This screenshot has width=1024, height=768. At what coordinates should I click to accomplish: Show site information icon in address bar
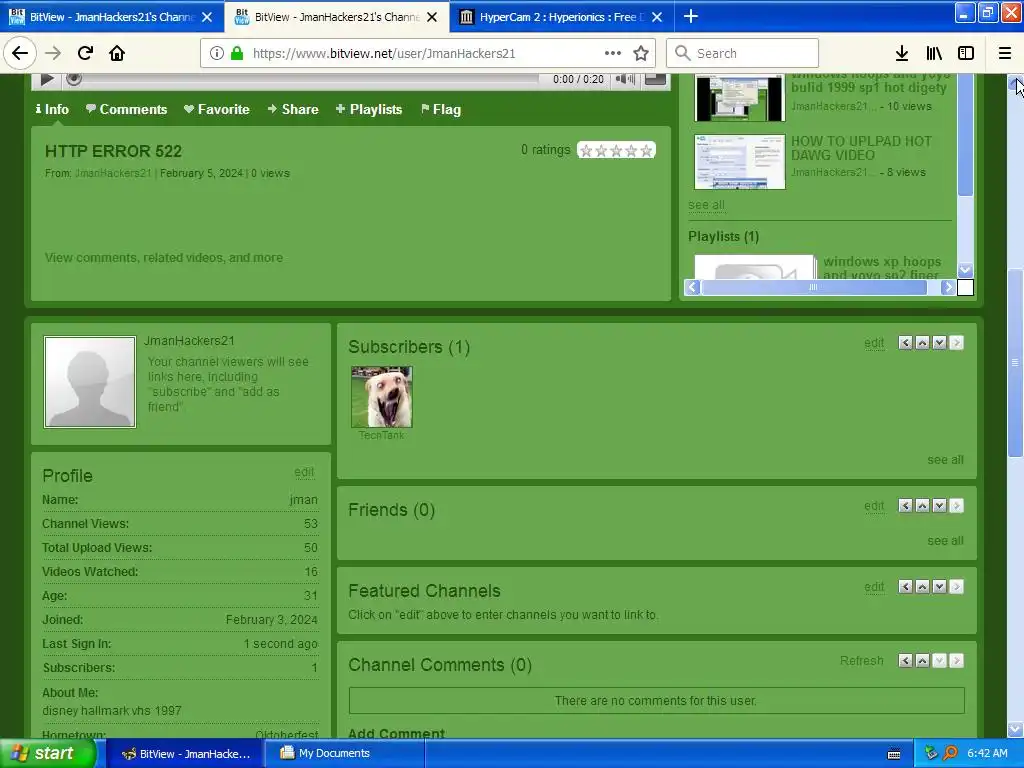coord(217,53)
